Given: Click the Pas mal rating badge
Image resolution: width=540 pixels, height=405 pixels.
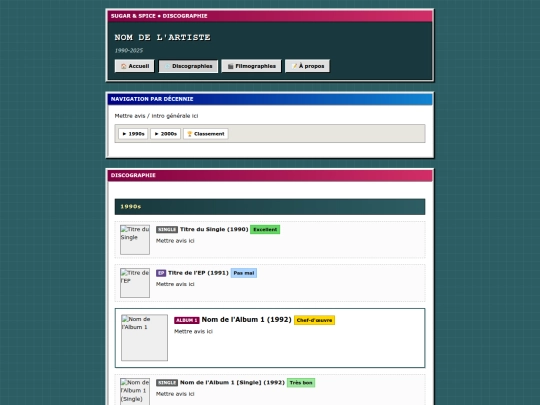Looking at the screenshot, I should (243, 273).
